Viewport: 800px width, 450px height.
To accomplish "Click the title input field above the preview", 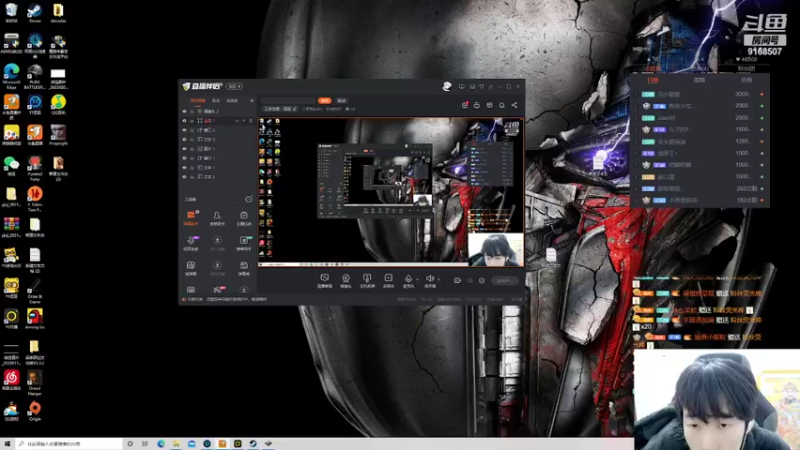I will (x=288, y=101).
